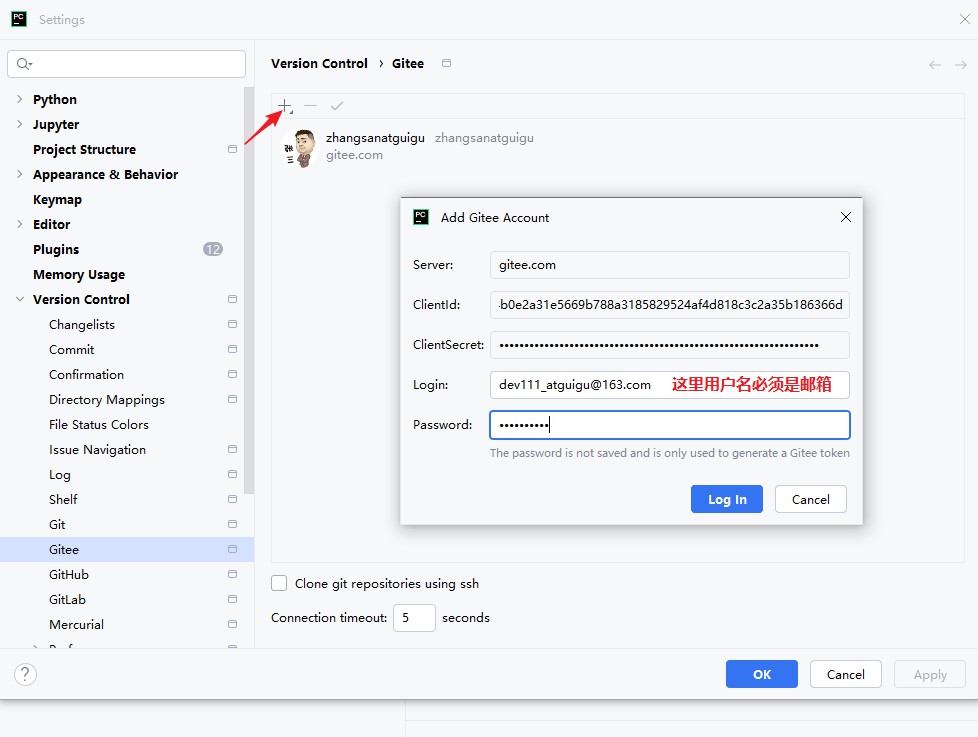The height and width of the screenshot is (737, 978).
Task: Click the project icon next to Mercurial
Action: (233, 624)
